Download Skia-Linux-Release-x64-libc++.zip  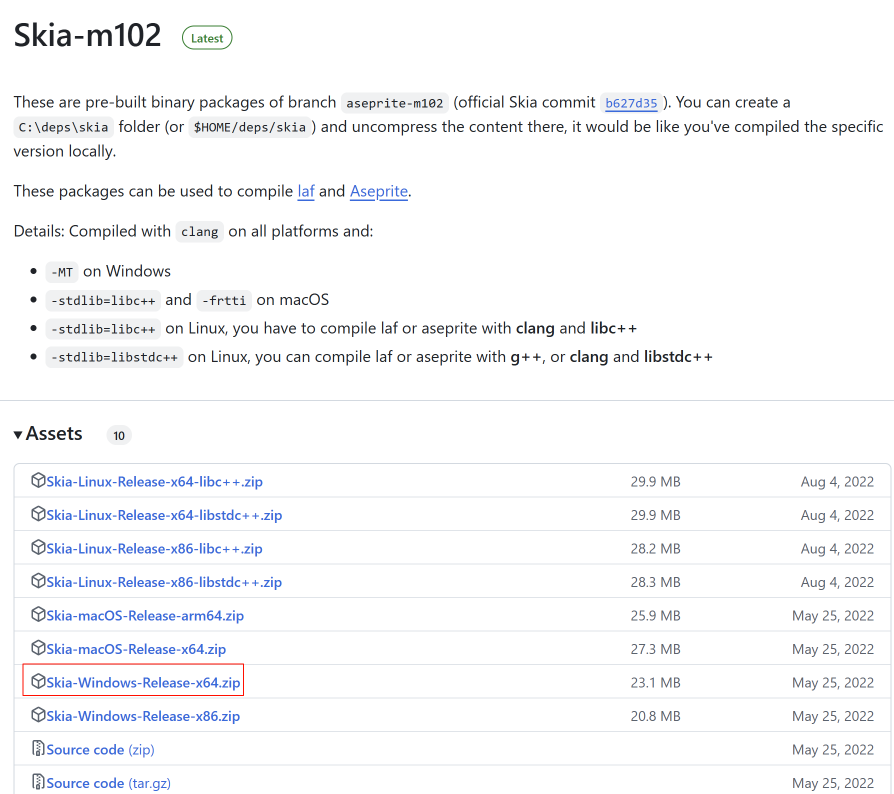click(x=155, y=482)
